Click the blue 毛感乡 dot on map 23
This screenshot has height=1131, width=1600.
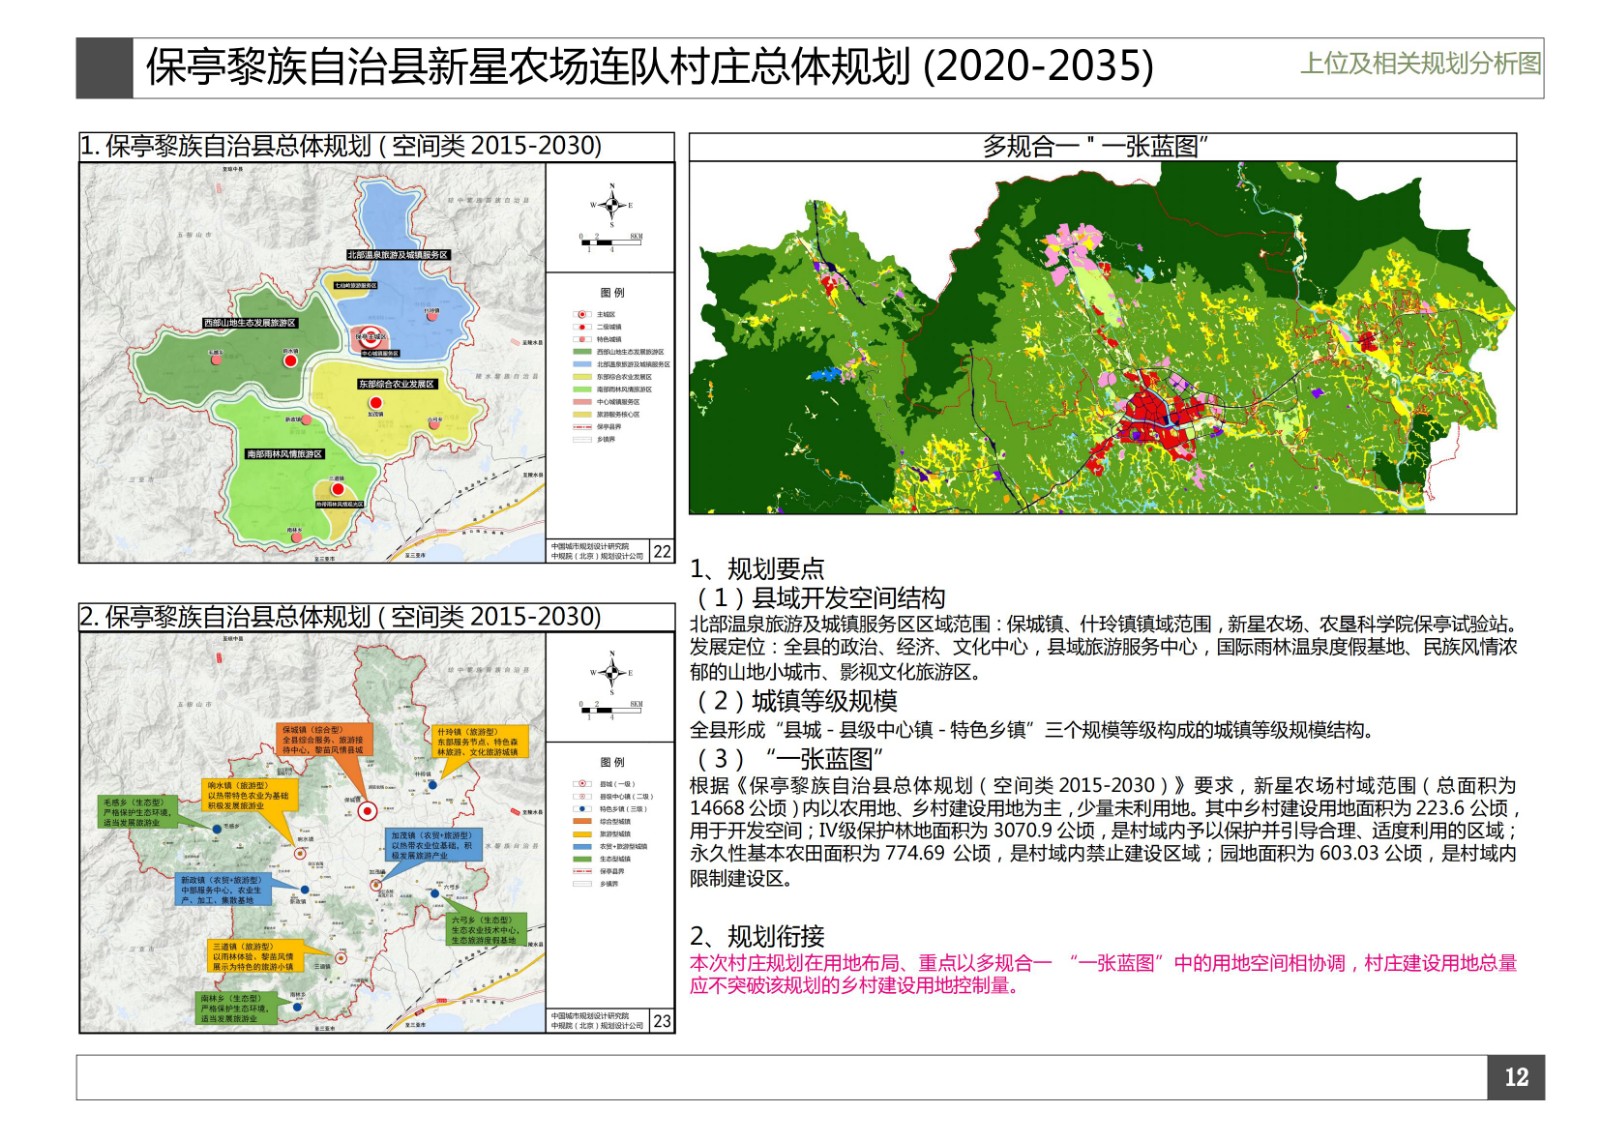(217, 829)
